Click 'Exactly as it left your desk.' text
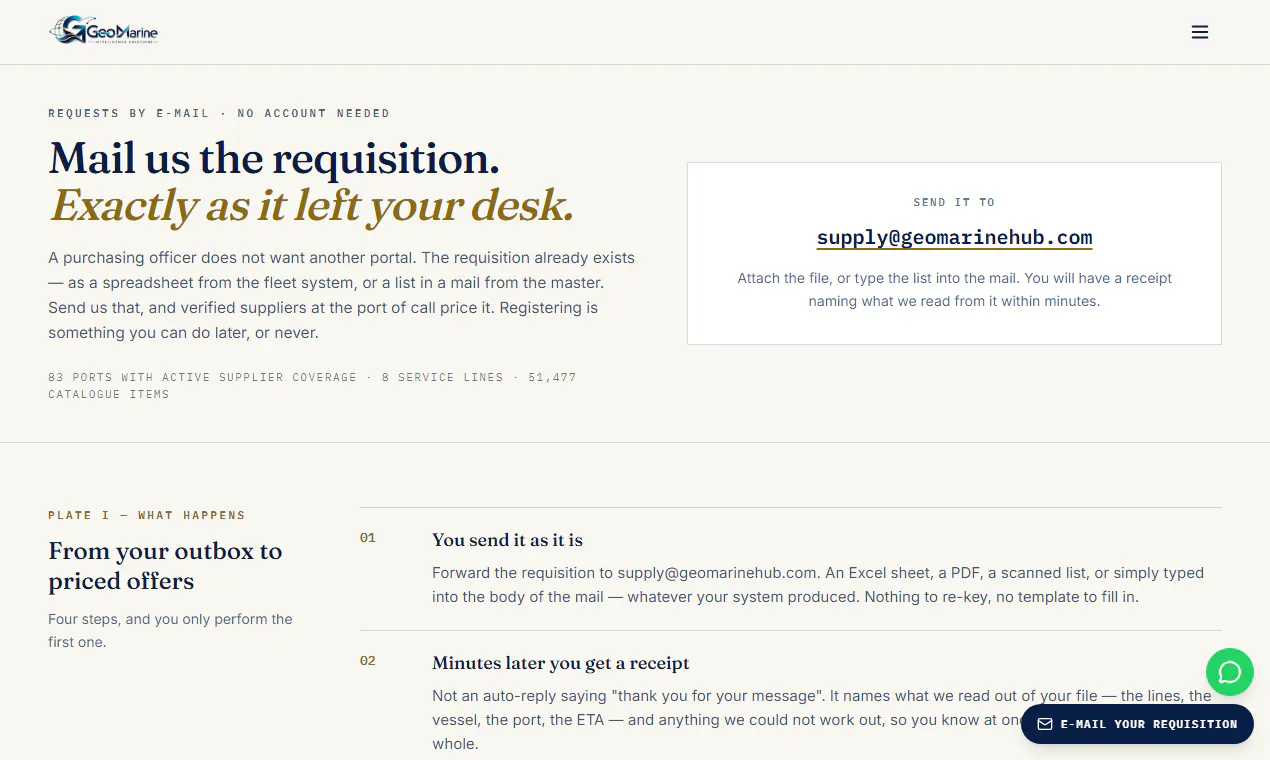1270x760 pixels. (x=311, y=205)
